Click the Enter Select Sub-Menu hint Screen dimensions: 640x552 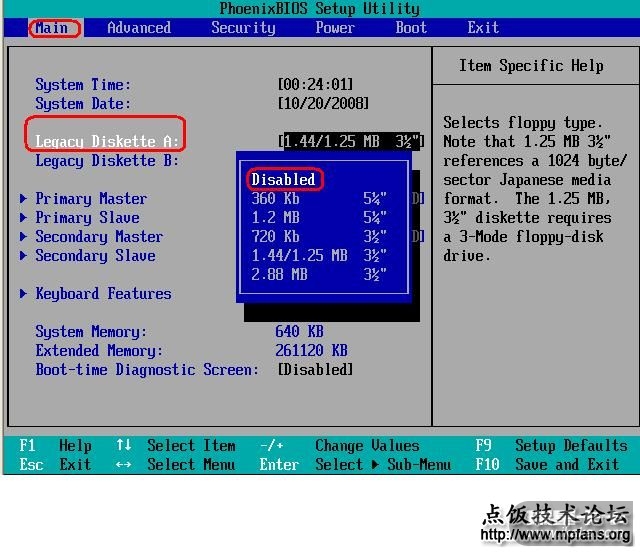point(355,465)
